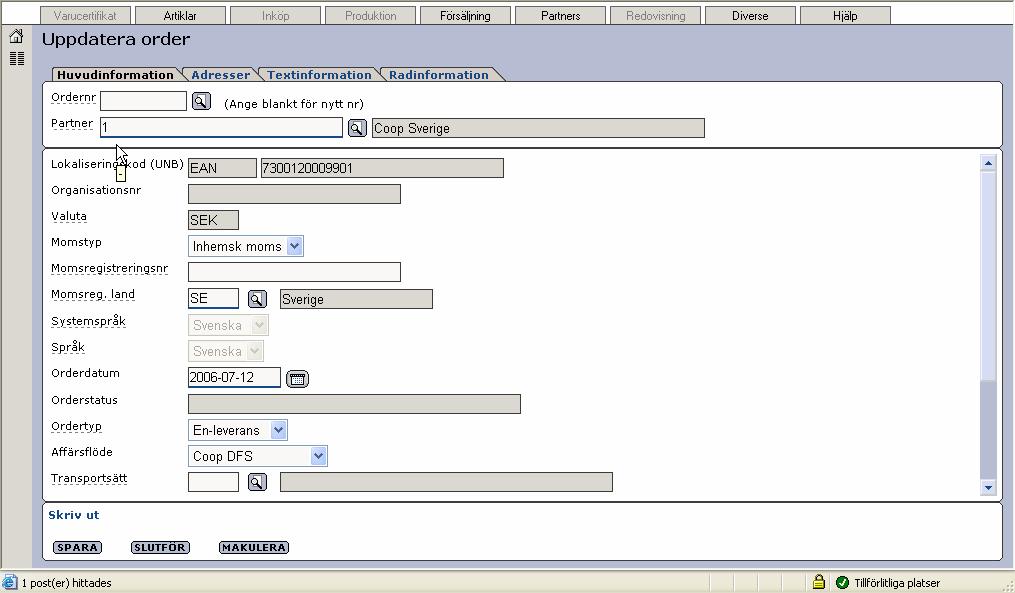Click the MAKULERA button
The width and height of the screenshot is (1015, 593).
click(x=254, y=548)
